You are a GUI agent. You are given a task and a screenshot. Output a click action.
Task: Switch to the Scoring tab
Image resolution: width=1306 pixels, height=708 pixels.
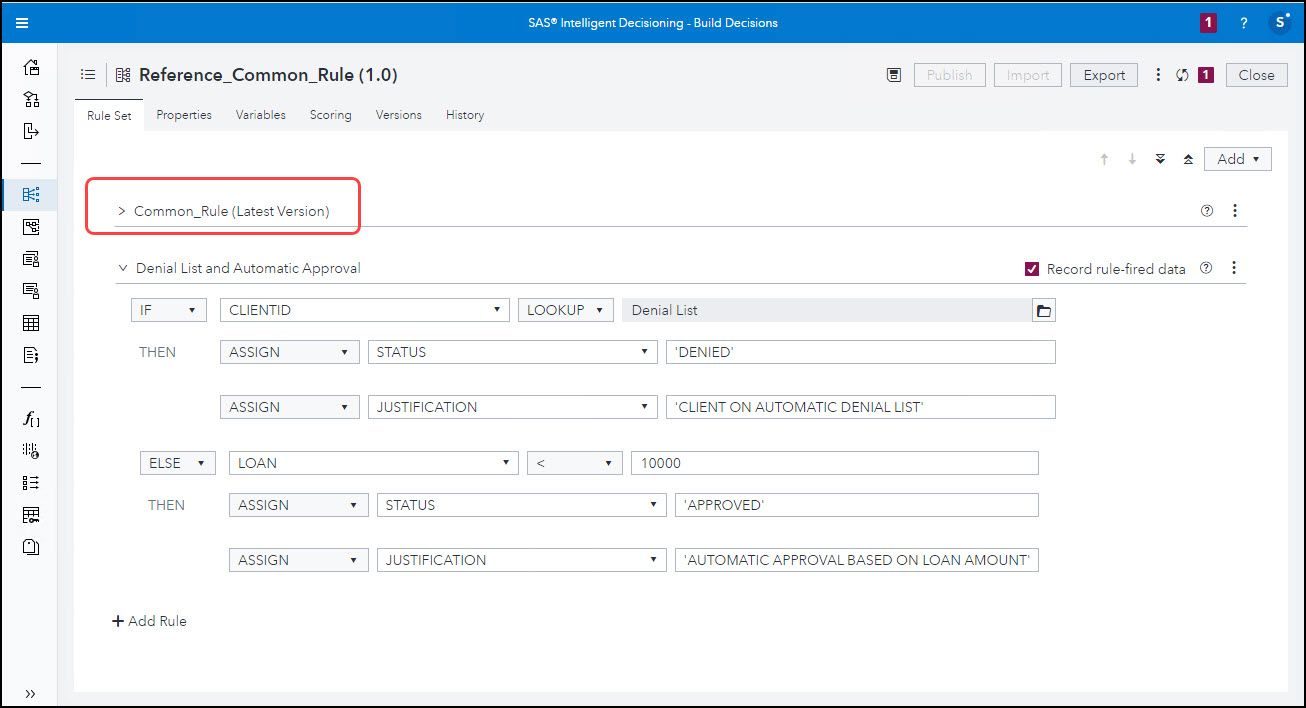(x=330, y=115)
